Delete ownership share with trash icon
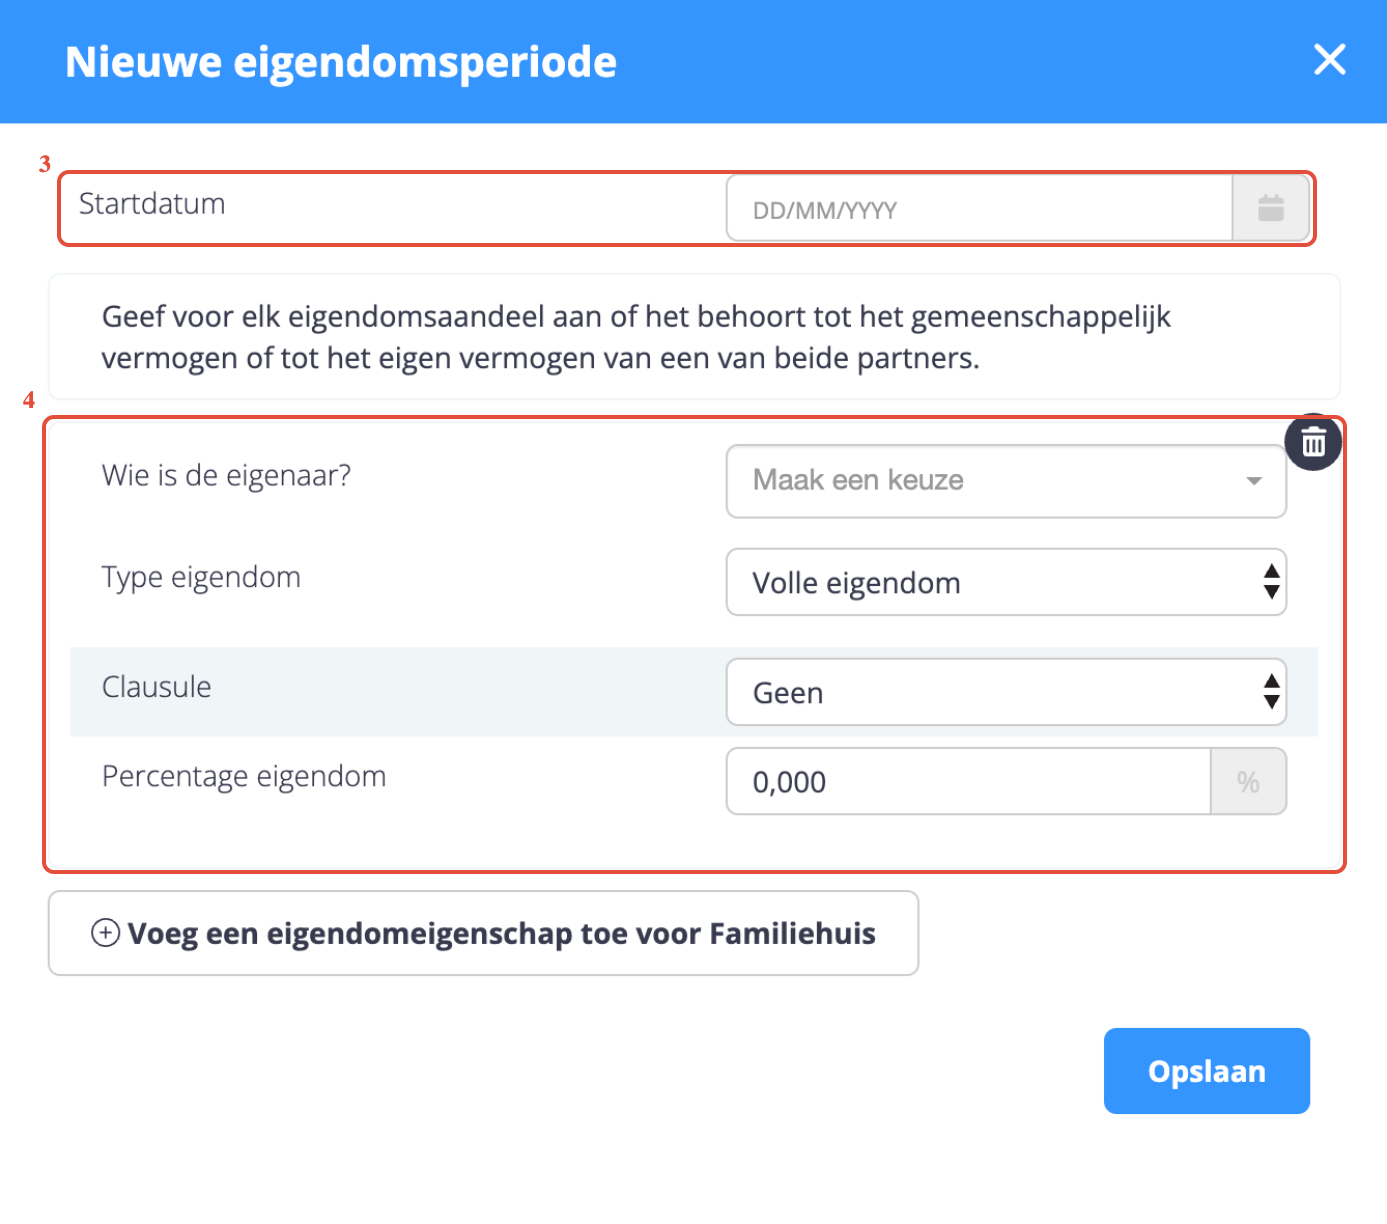The width and height of the screenshot is (1387, 1224). [x=1313, y=442]
